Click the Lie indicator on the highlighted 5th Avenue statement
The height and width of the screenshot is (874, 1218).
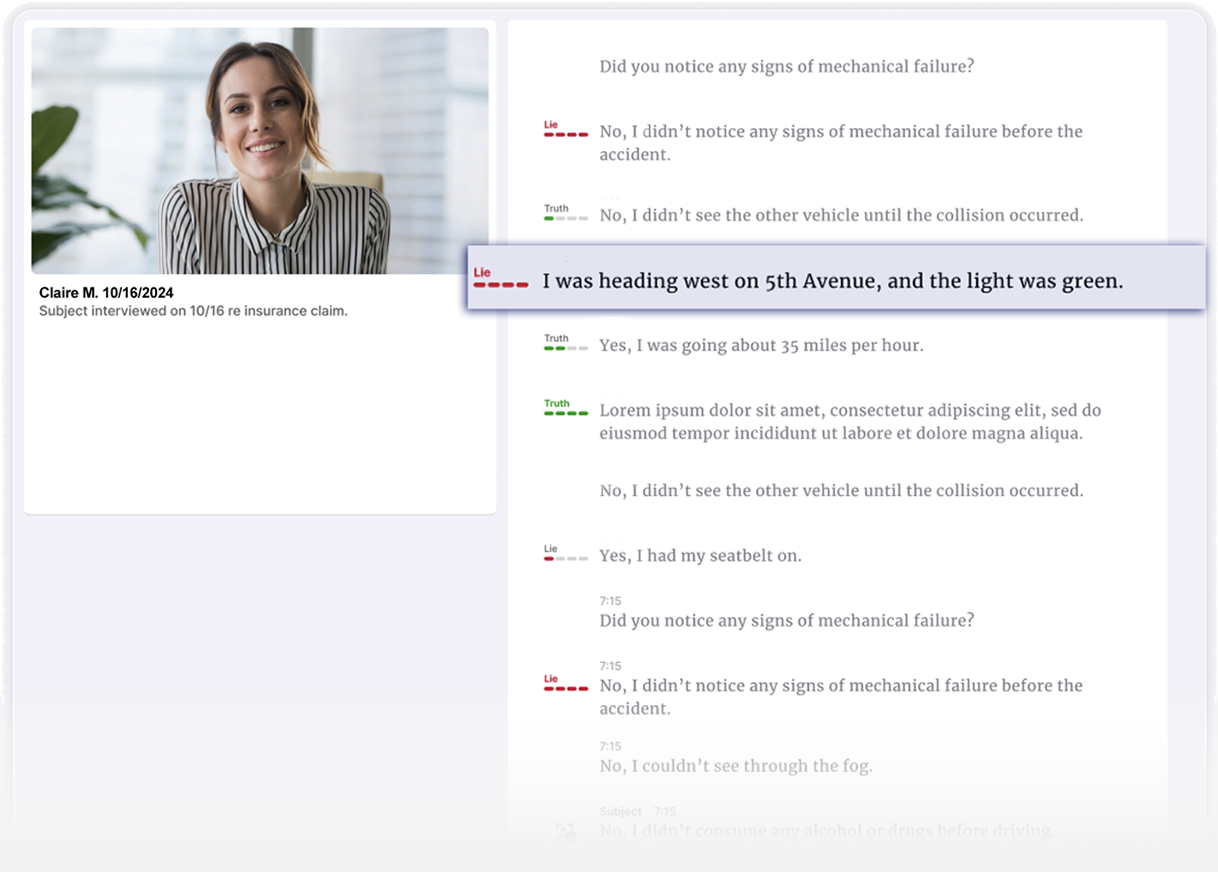[x=500, y=279]
